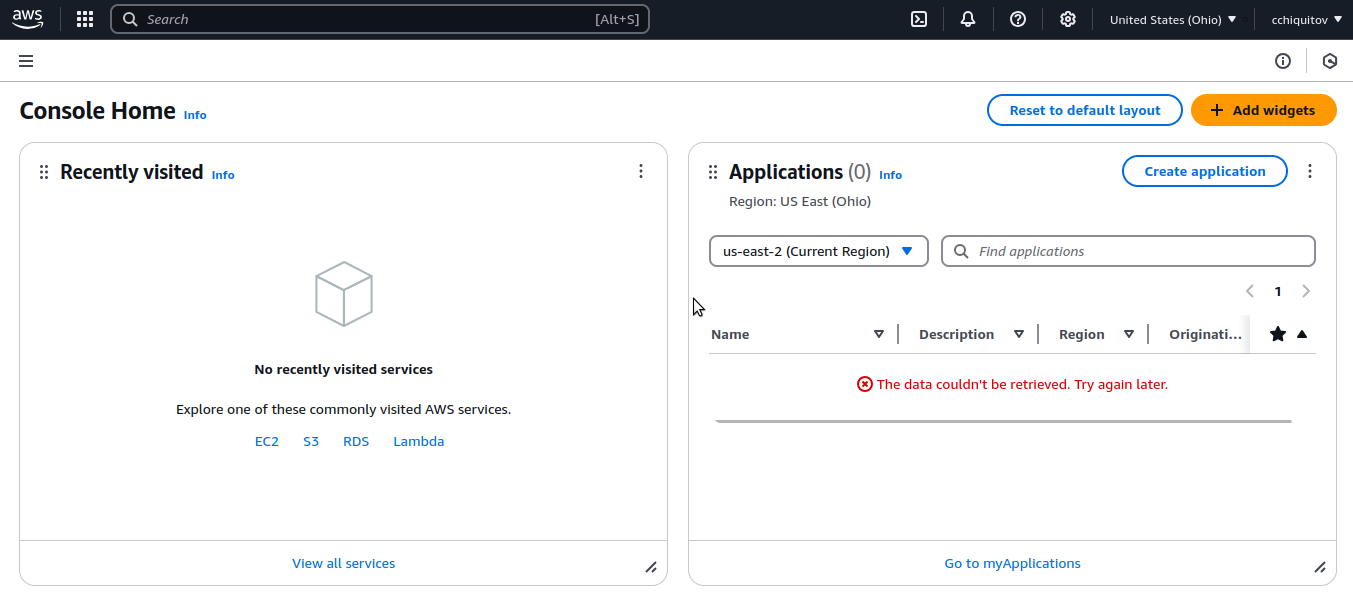
Task: Open Recently visited widget options menu
Action: point(641,171)
